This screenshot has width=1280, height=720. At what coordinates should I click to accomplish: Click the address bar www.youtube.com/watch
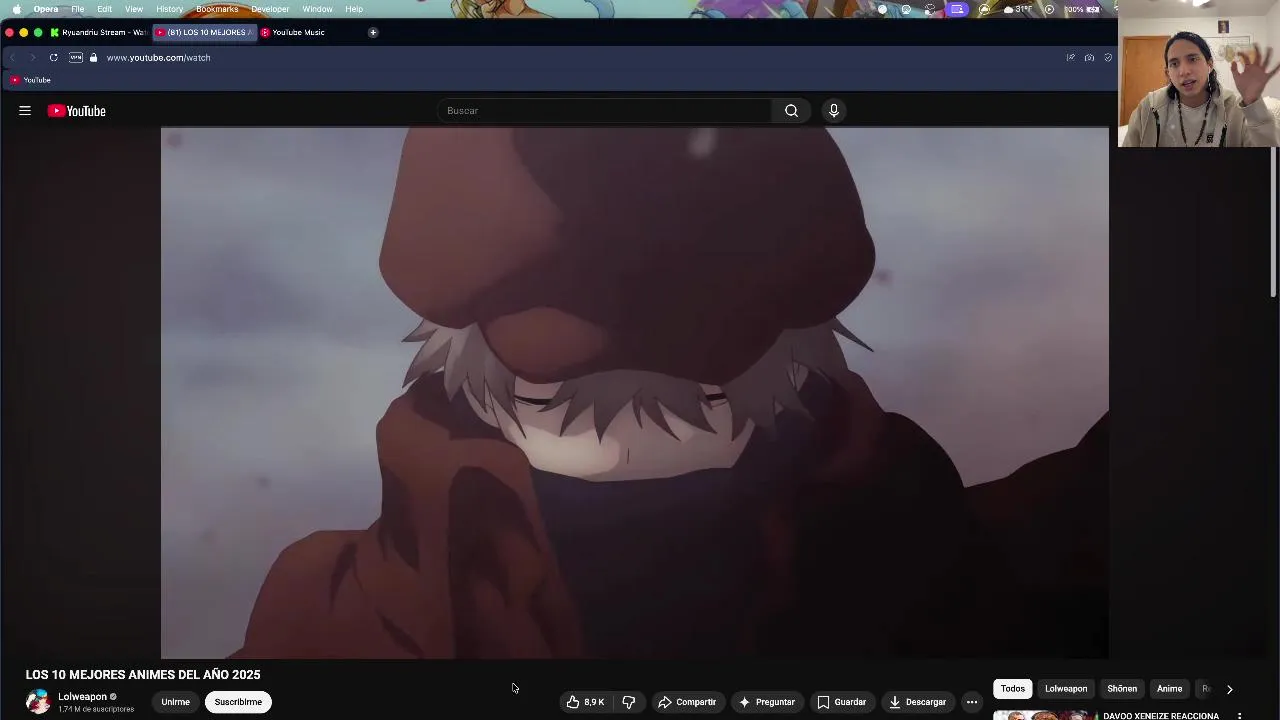click(x=158, y=58)
